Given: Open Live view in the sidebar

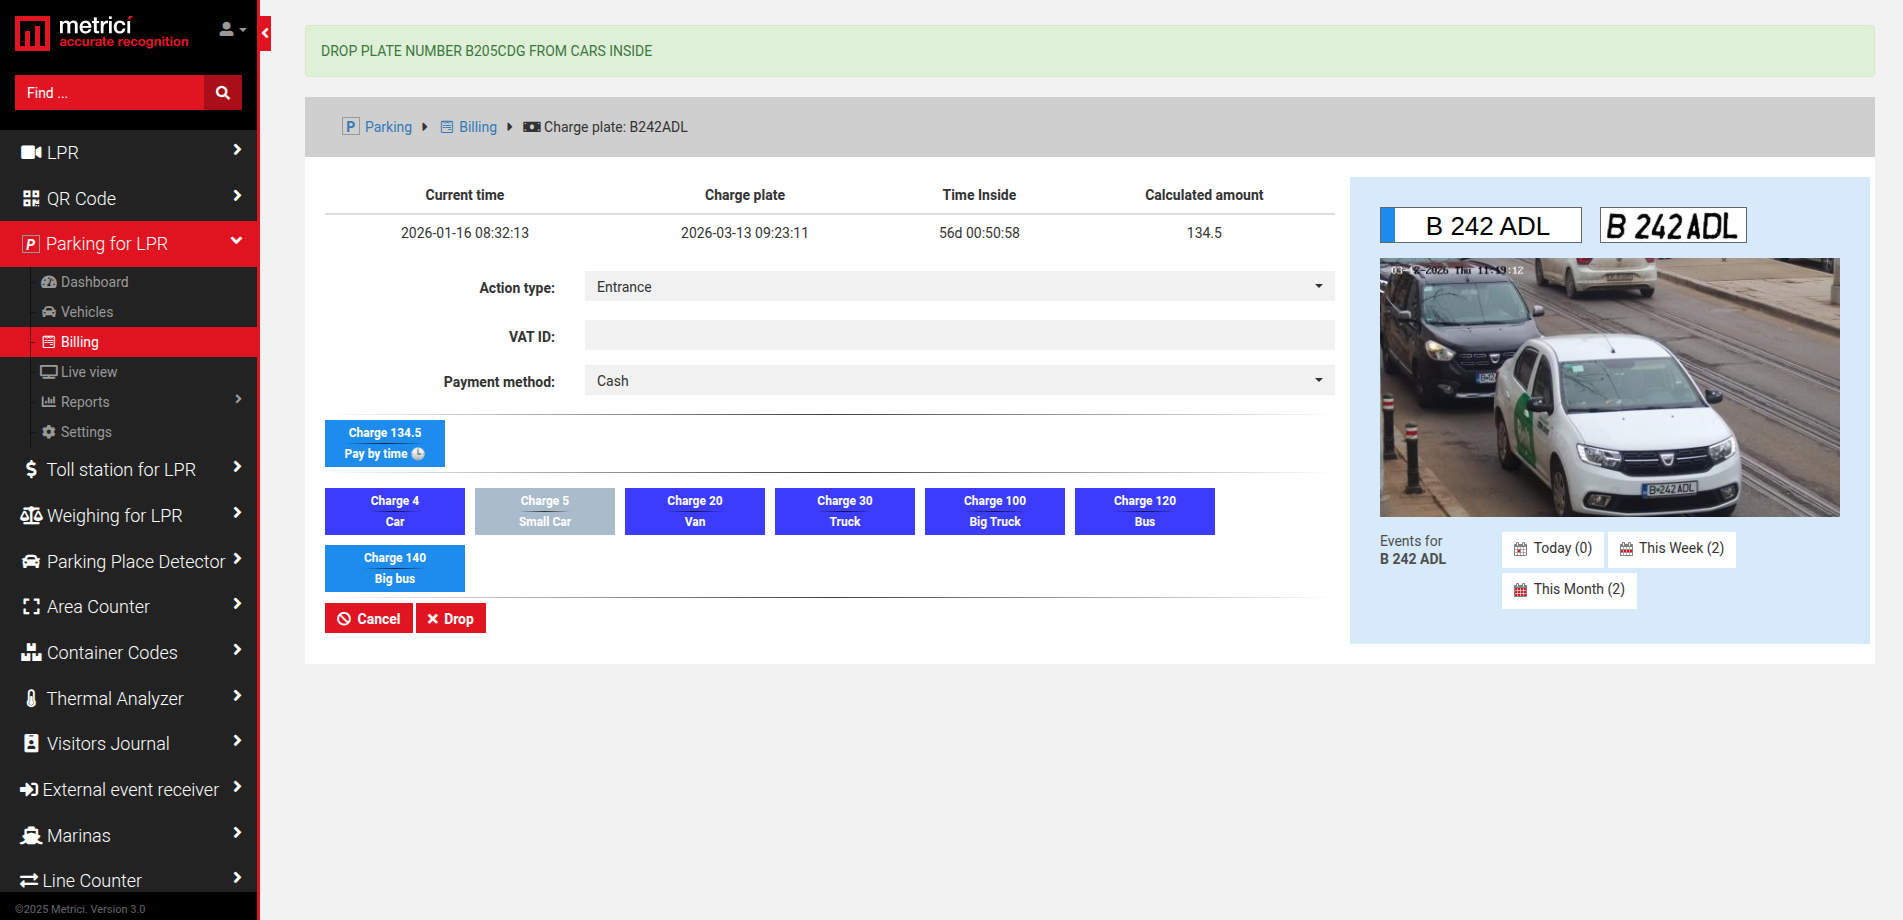Looking at the screenshot, I should (88, 372).
